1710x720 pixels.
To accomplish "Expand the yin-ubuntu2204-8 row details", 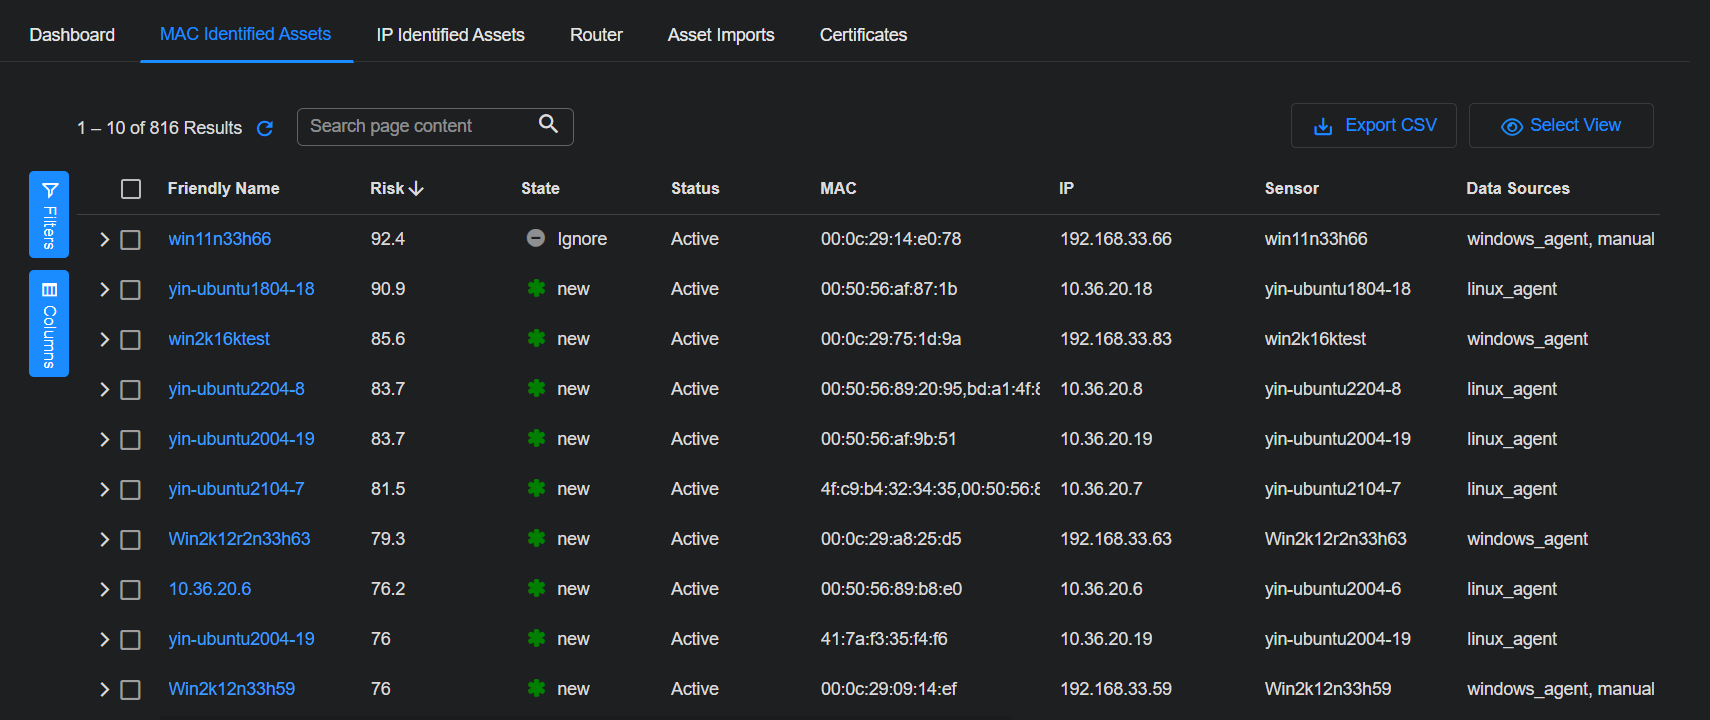I will point(104,390).
